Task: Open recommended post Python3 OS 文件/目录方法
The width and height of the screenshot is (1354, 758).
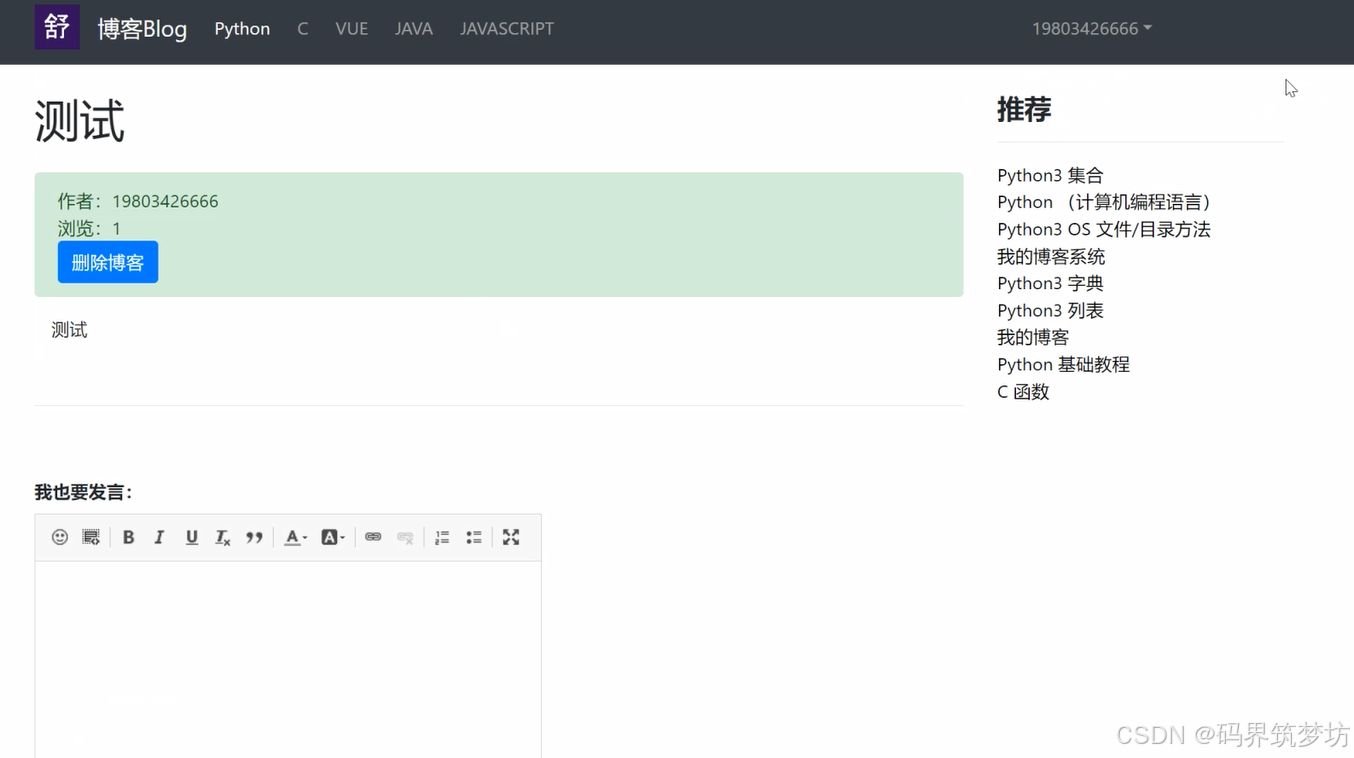Action: (x=1104, y=229)
